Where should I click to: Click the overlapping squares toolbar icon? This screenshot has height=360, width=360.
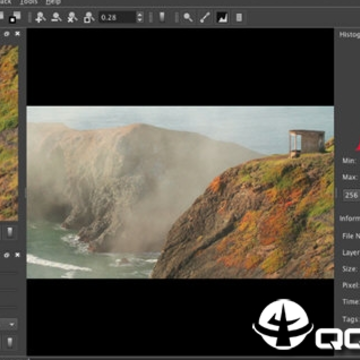click(x=15, y=17)
